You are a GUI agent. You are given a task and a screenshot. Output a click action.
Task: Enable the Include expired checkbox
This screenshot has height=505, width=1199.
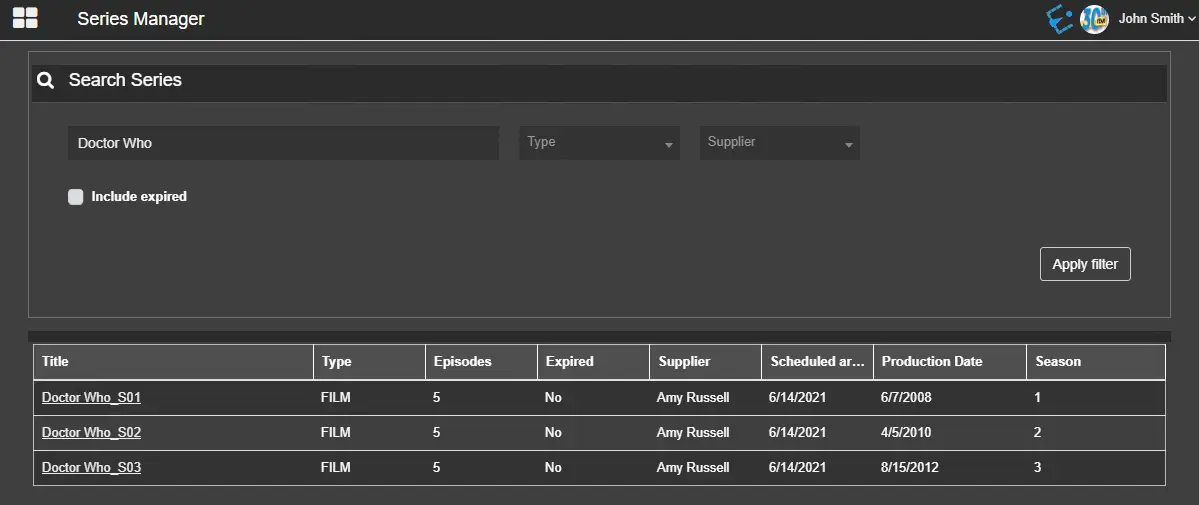tap(76, 197)
